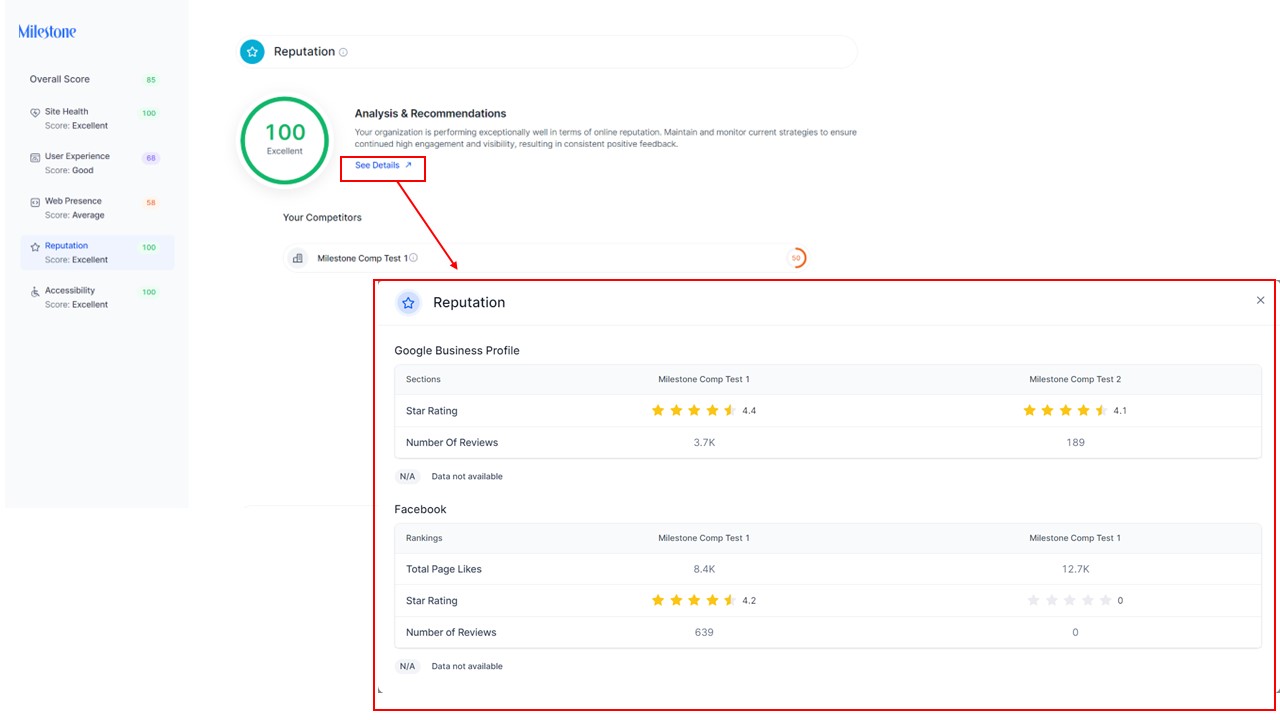This screenshot has width=1280, height=720.
Task: Click the blue star icon beside page title Reputation
Action: (x=252, y=52)
